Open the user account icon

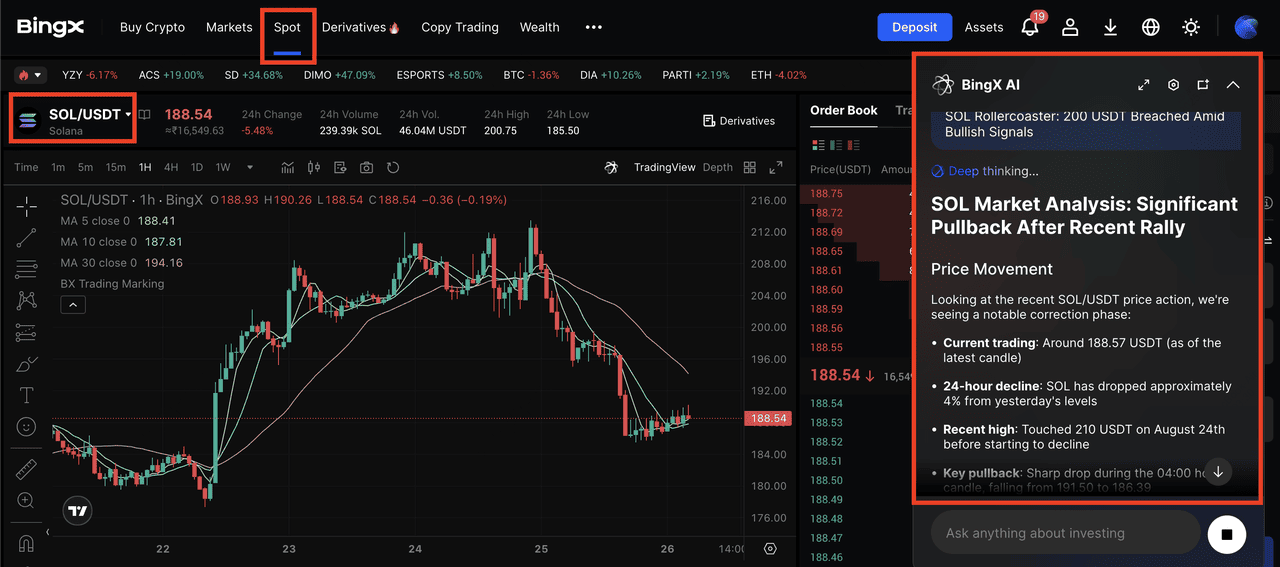(1070, 27)
